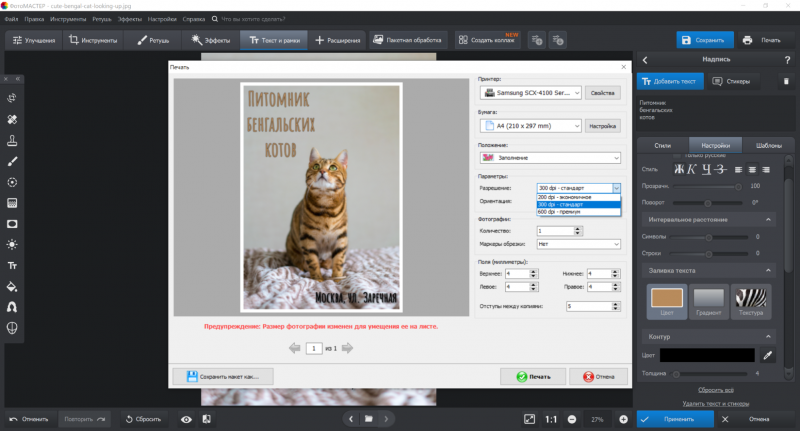Toggle underline text style

(705, 169)
